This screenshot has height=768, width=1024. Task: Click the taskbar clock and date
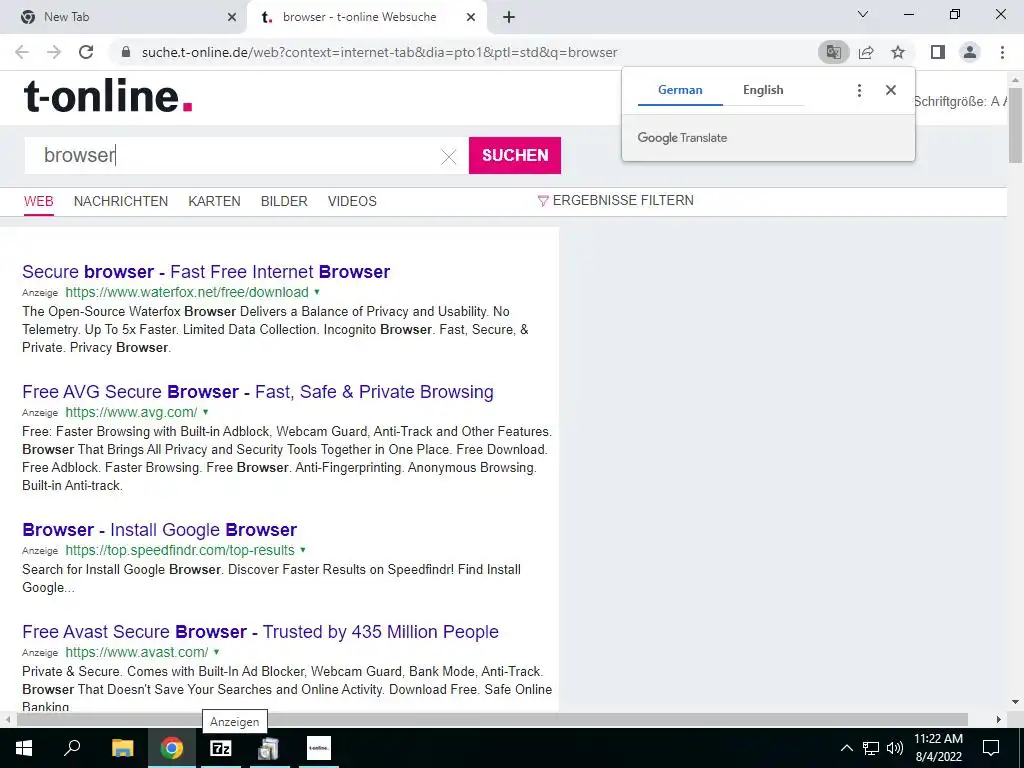click(938, 748)
